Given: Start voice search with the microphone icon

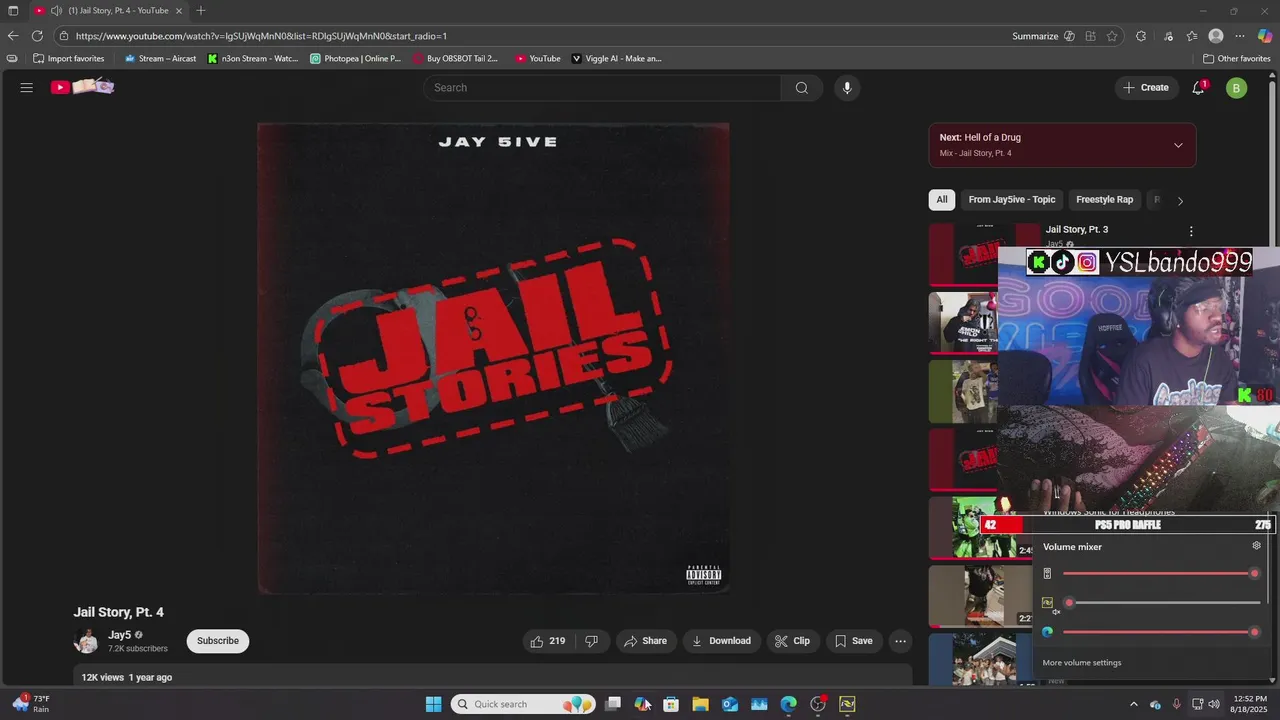Looking at the screenshot, I should click(847, 88).
